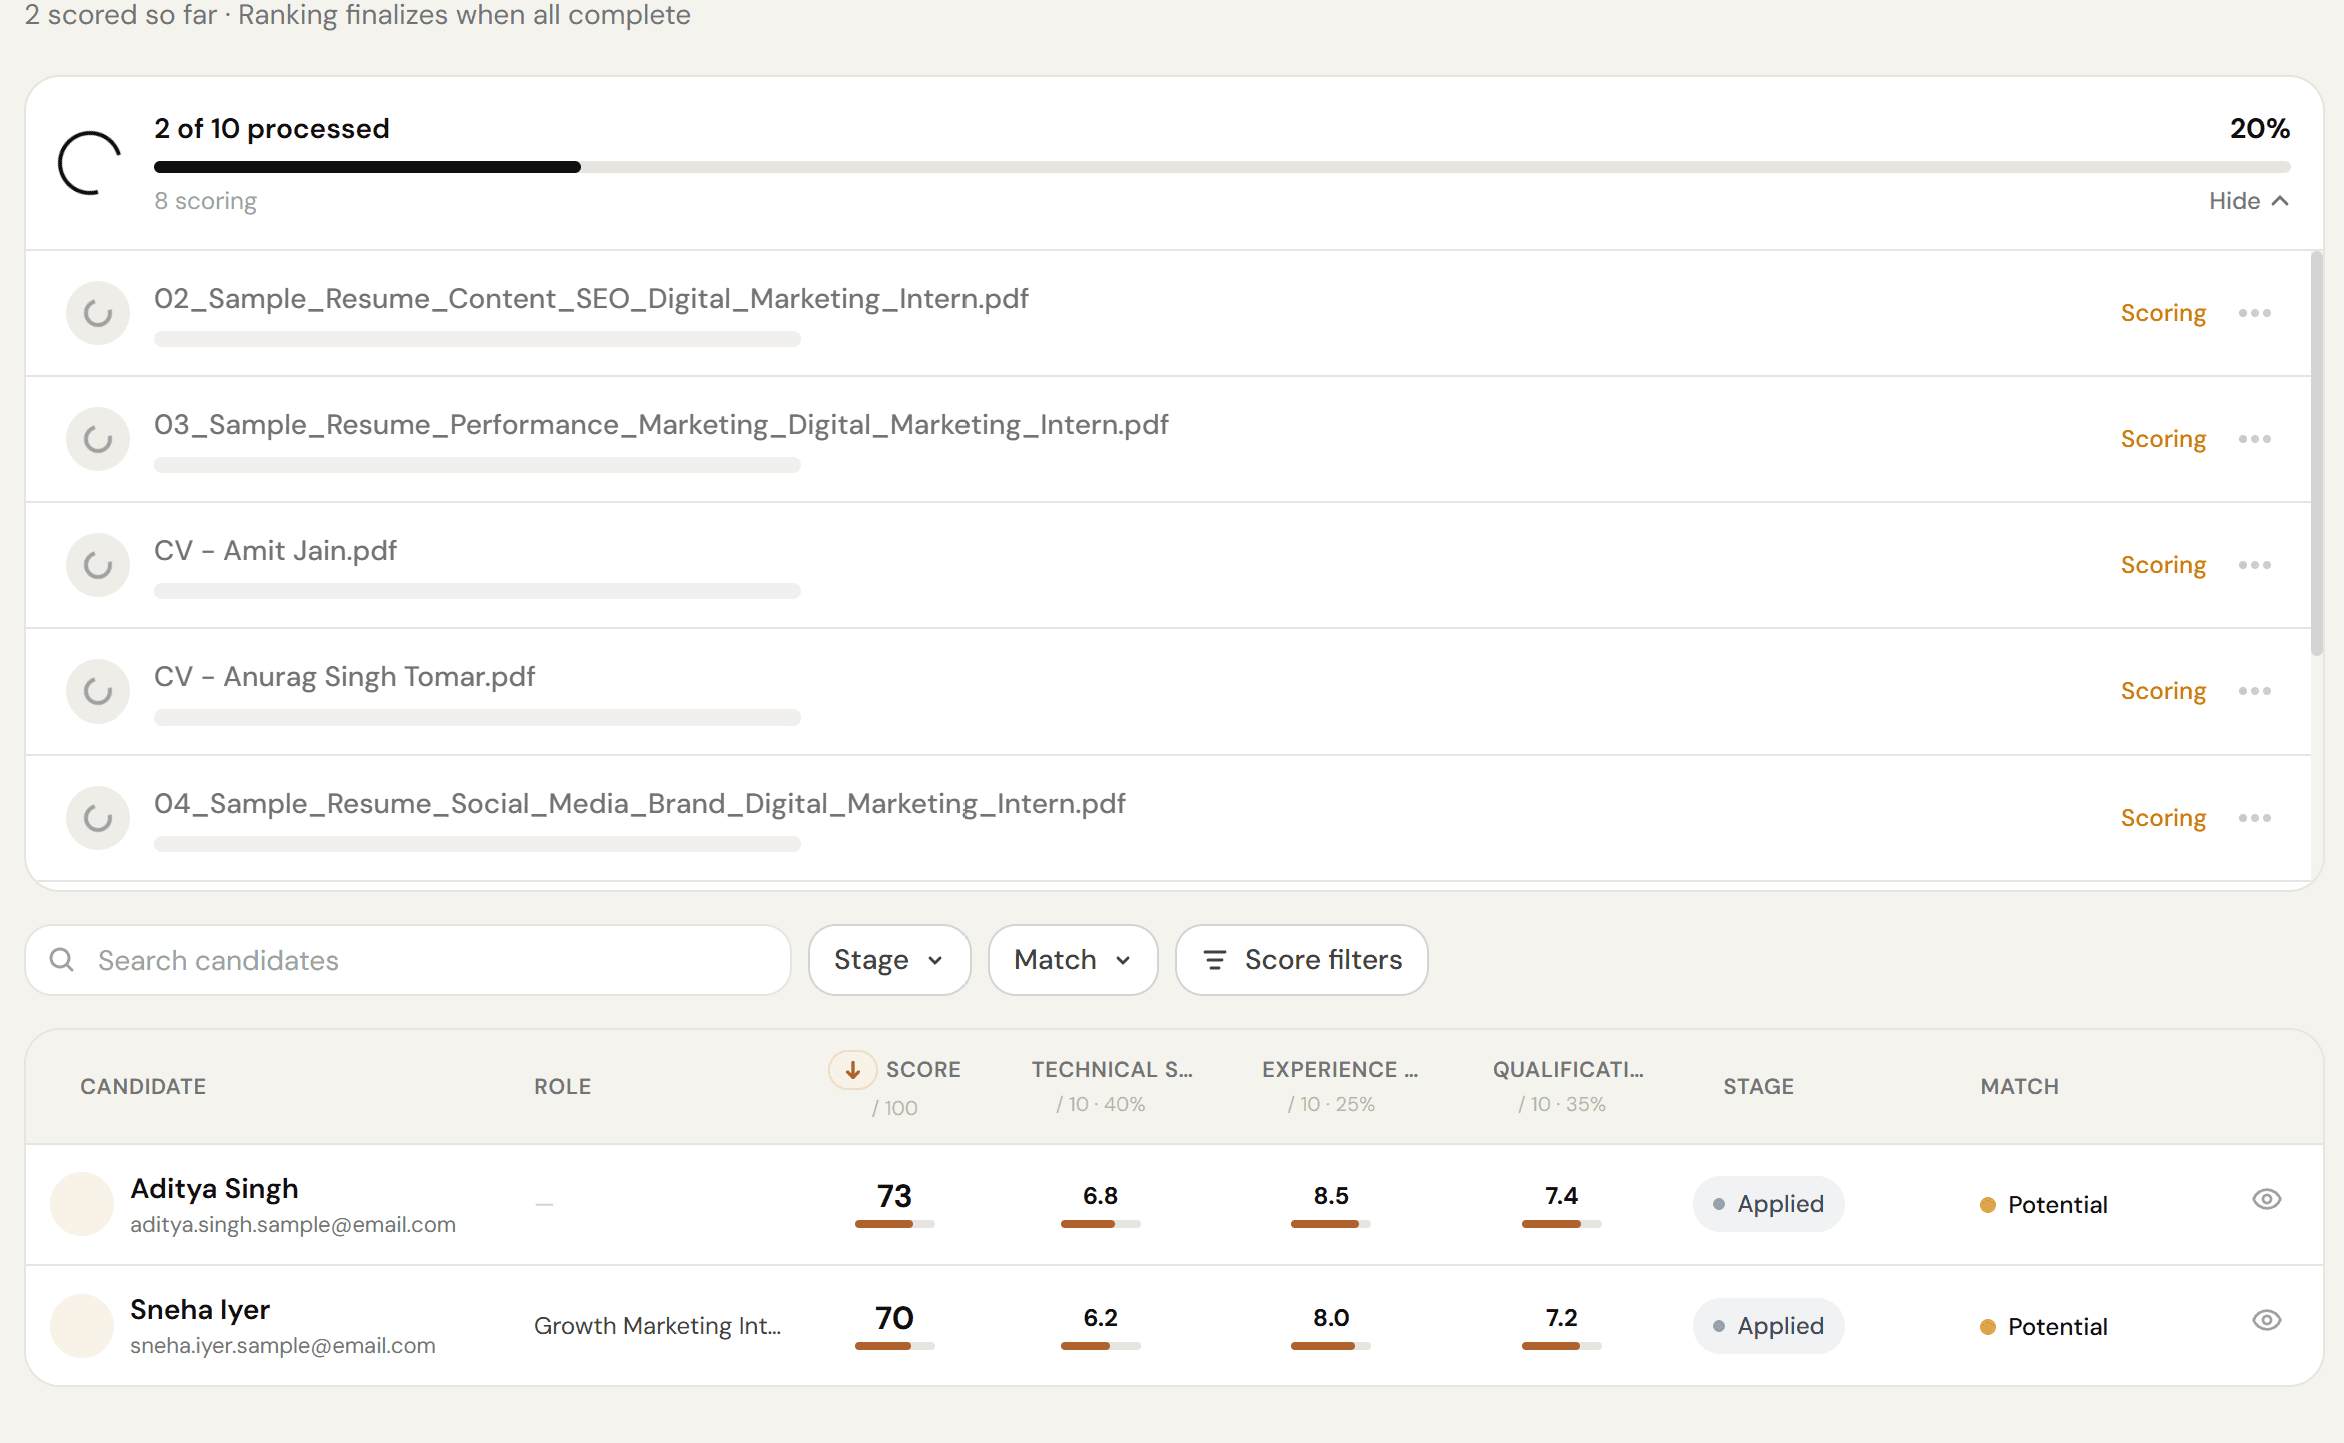Open the Stage filter dropdown
This screenshot has height=1443, width=2344.
coord(889,960)
